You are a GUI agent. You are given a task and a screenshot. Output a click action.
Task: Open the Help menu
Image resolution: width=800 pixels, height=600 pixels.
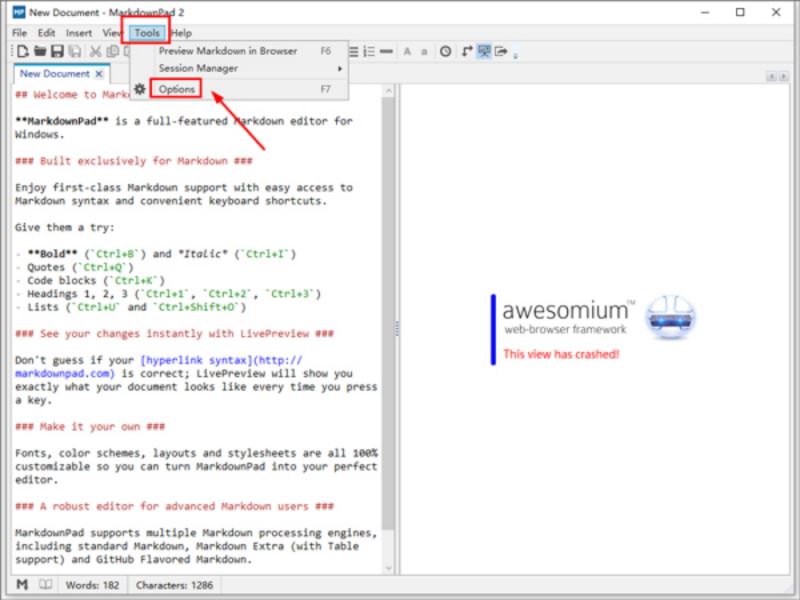tap(181, 33)
